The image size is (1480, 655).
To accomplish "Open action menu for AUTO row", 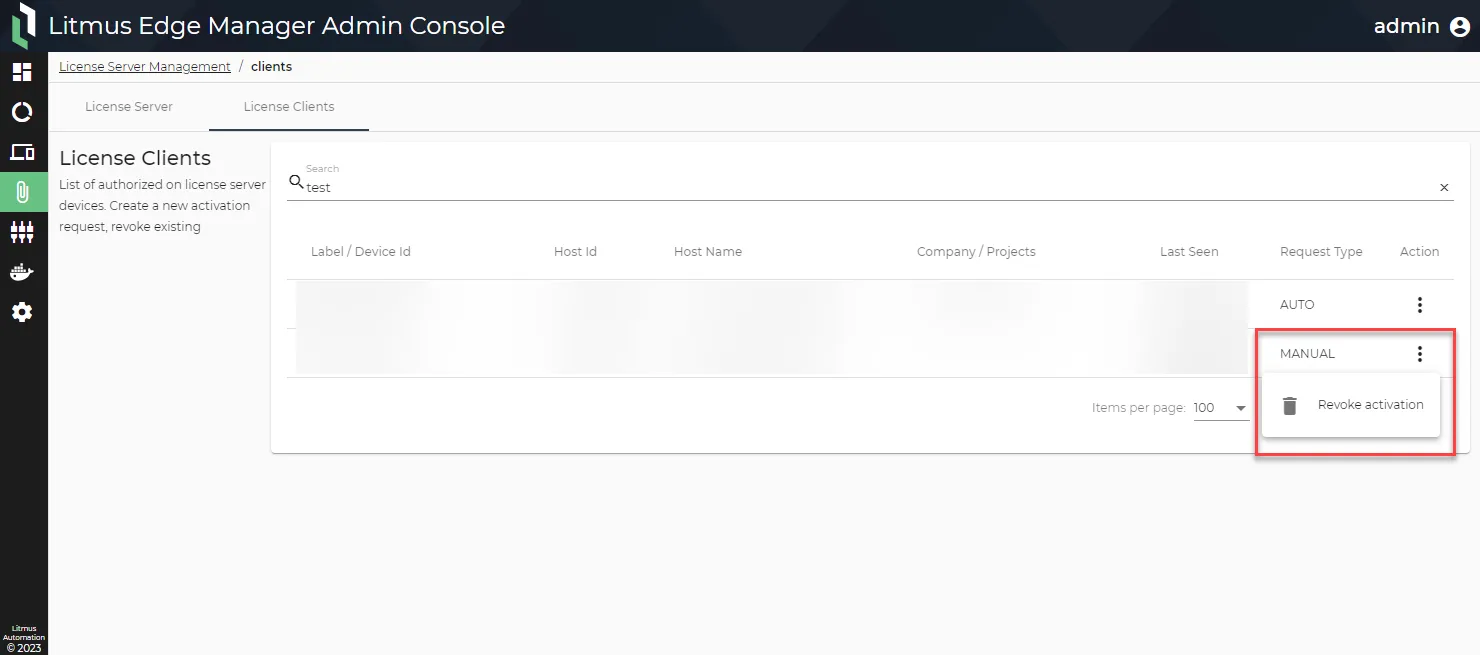I will (x=1419, y=305).
